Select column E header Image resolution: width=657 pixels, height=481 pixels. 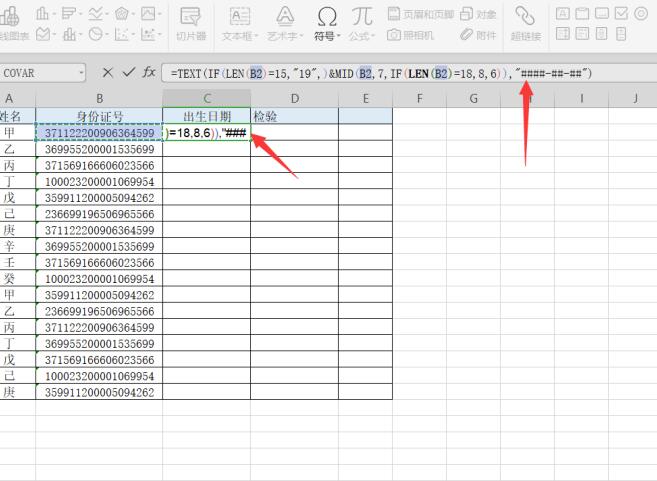coord(365,98)
